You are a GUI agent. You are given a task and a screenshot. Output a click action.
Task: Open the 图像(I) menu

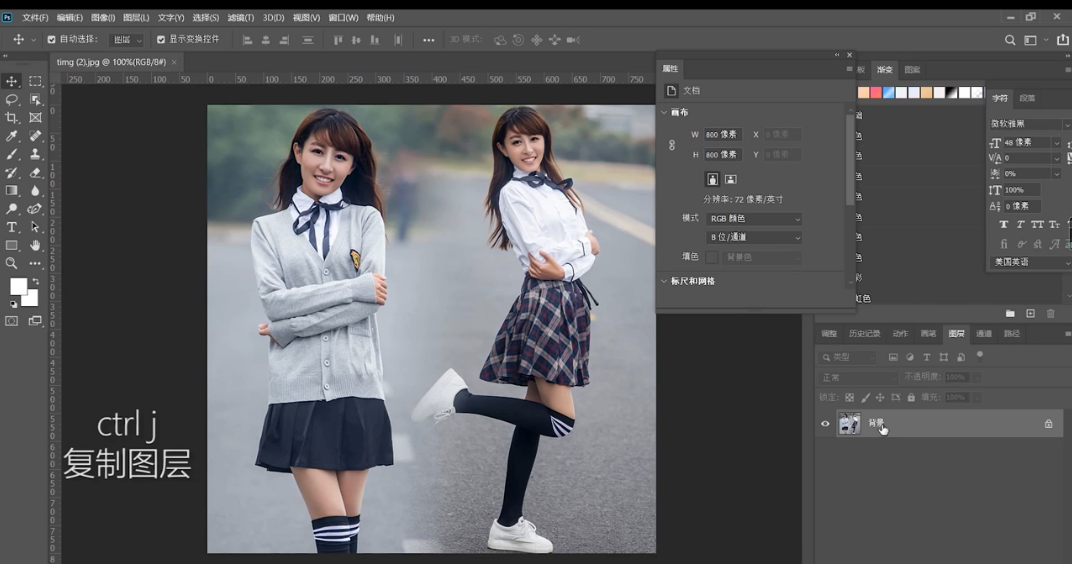tap(103, 18)
